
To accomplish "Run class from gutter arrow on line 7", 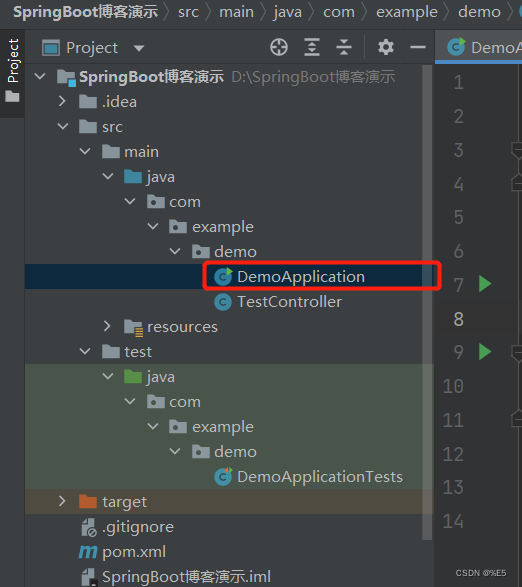I will (485, 284).
